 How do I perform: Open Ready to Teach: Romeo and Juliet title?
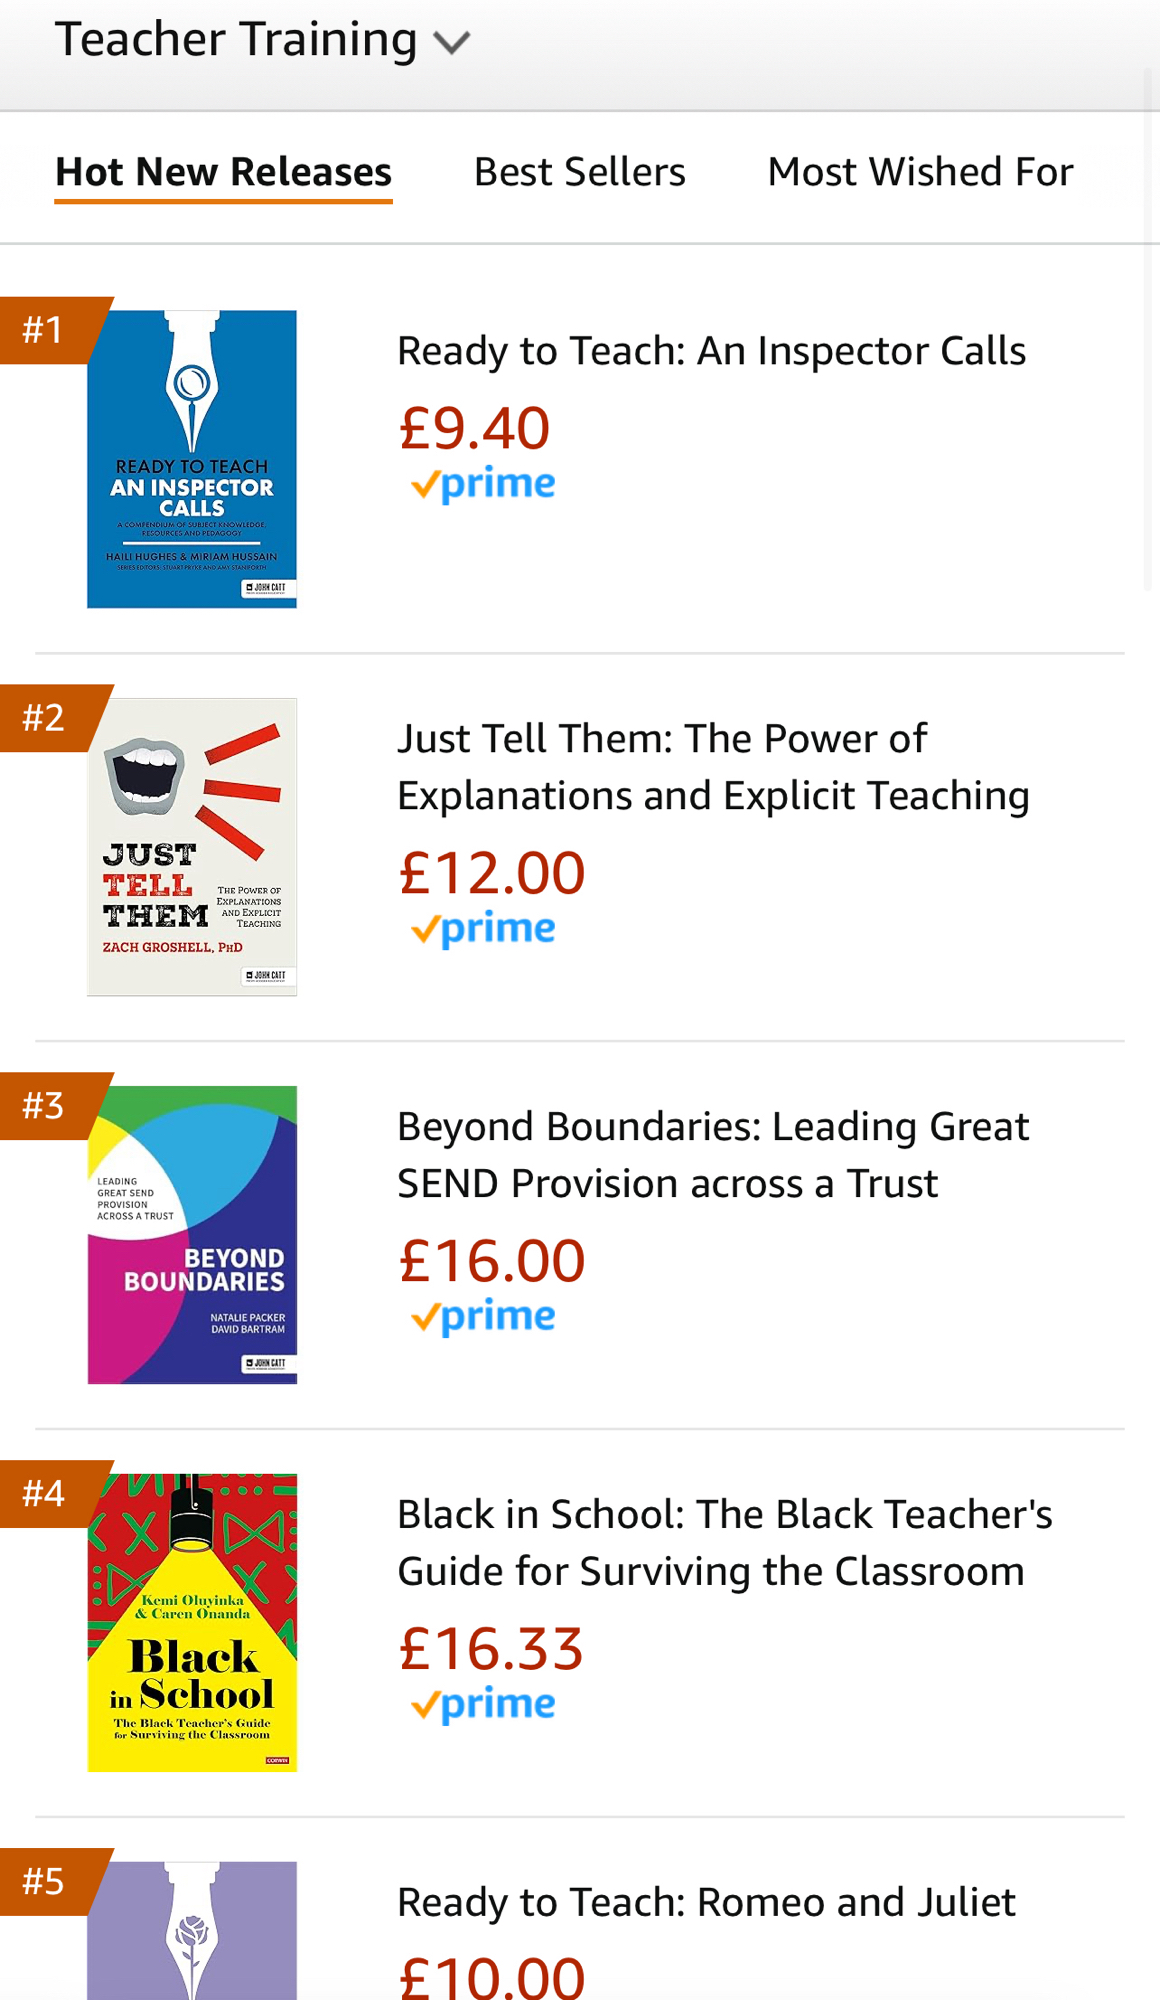click(x=706, y=1902)
